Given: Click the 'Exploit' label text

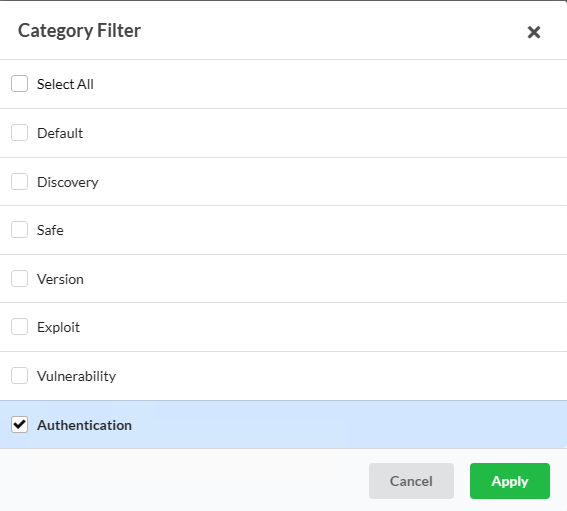Looking at the screenshot, I should pyautogui.click(x=59, y=327).
